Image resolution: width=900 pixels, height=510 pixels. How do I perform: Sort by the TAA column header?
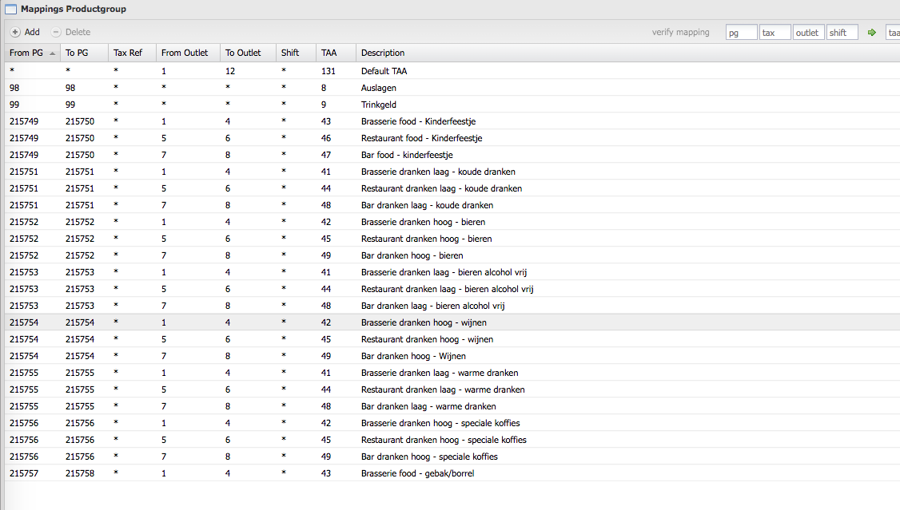pyautogui.click(x=329, y=53)
